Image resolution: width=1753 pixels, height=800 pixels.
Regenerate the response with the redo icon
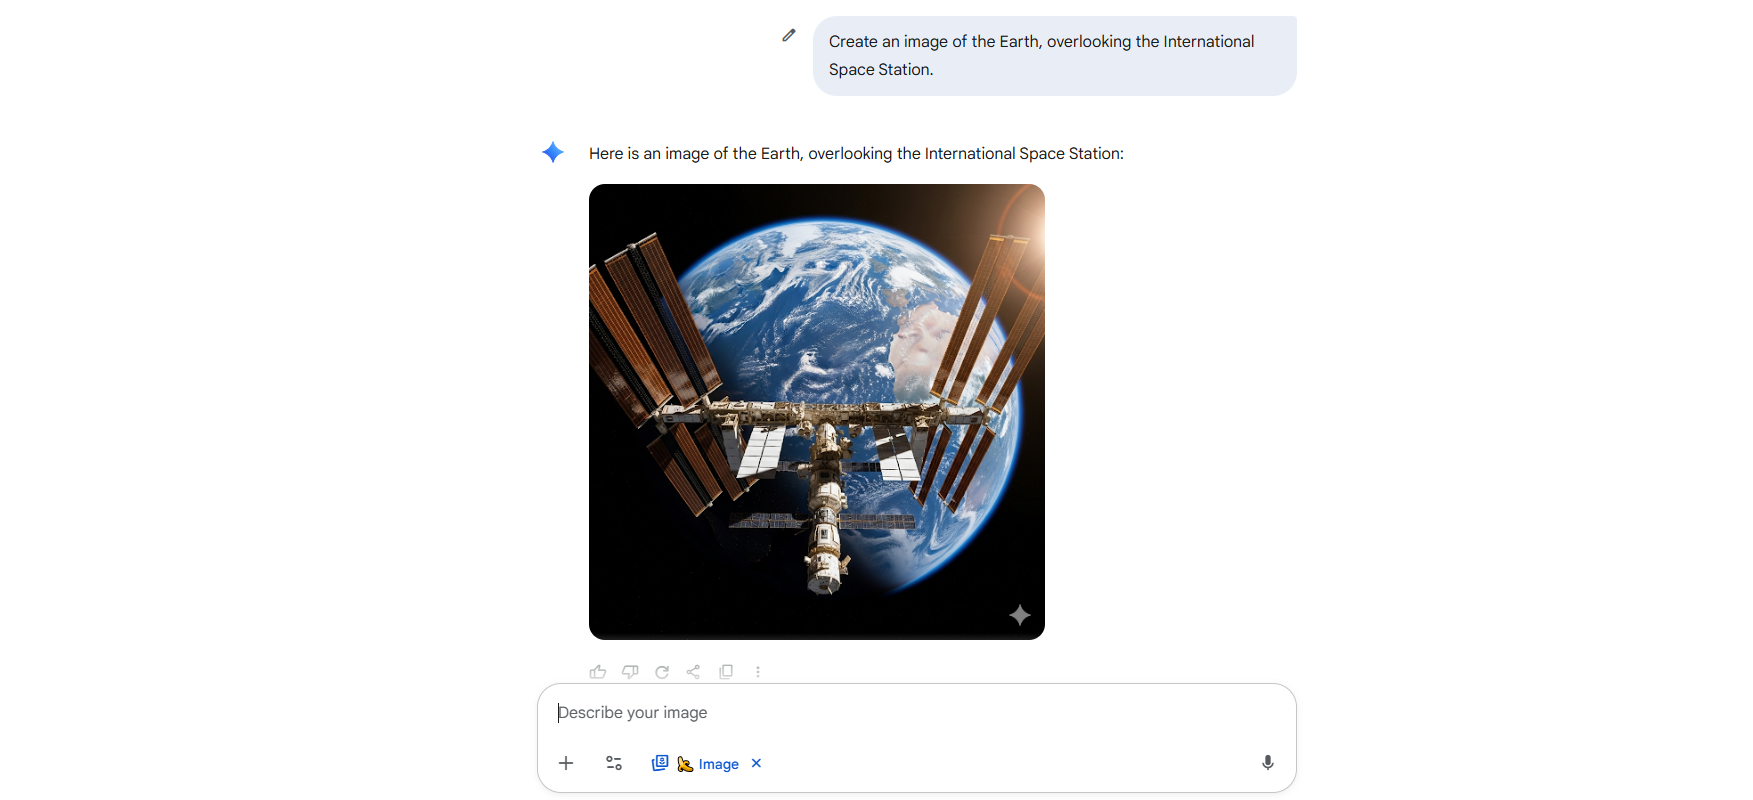pyautogui.click(x=662, y=672)
